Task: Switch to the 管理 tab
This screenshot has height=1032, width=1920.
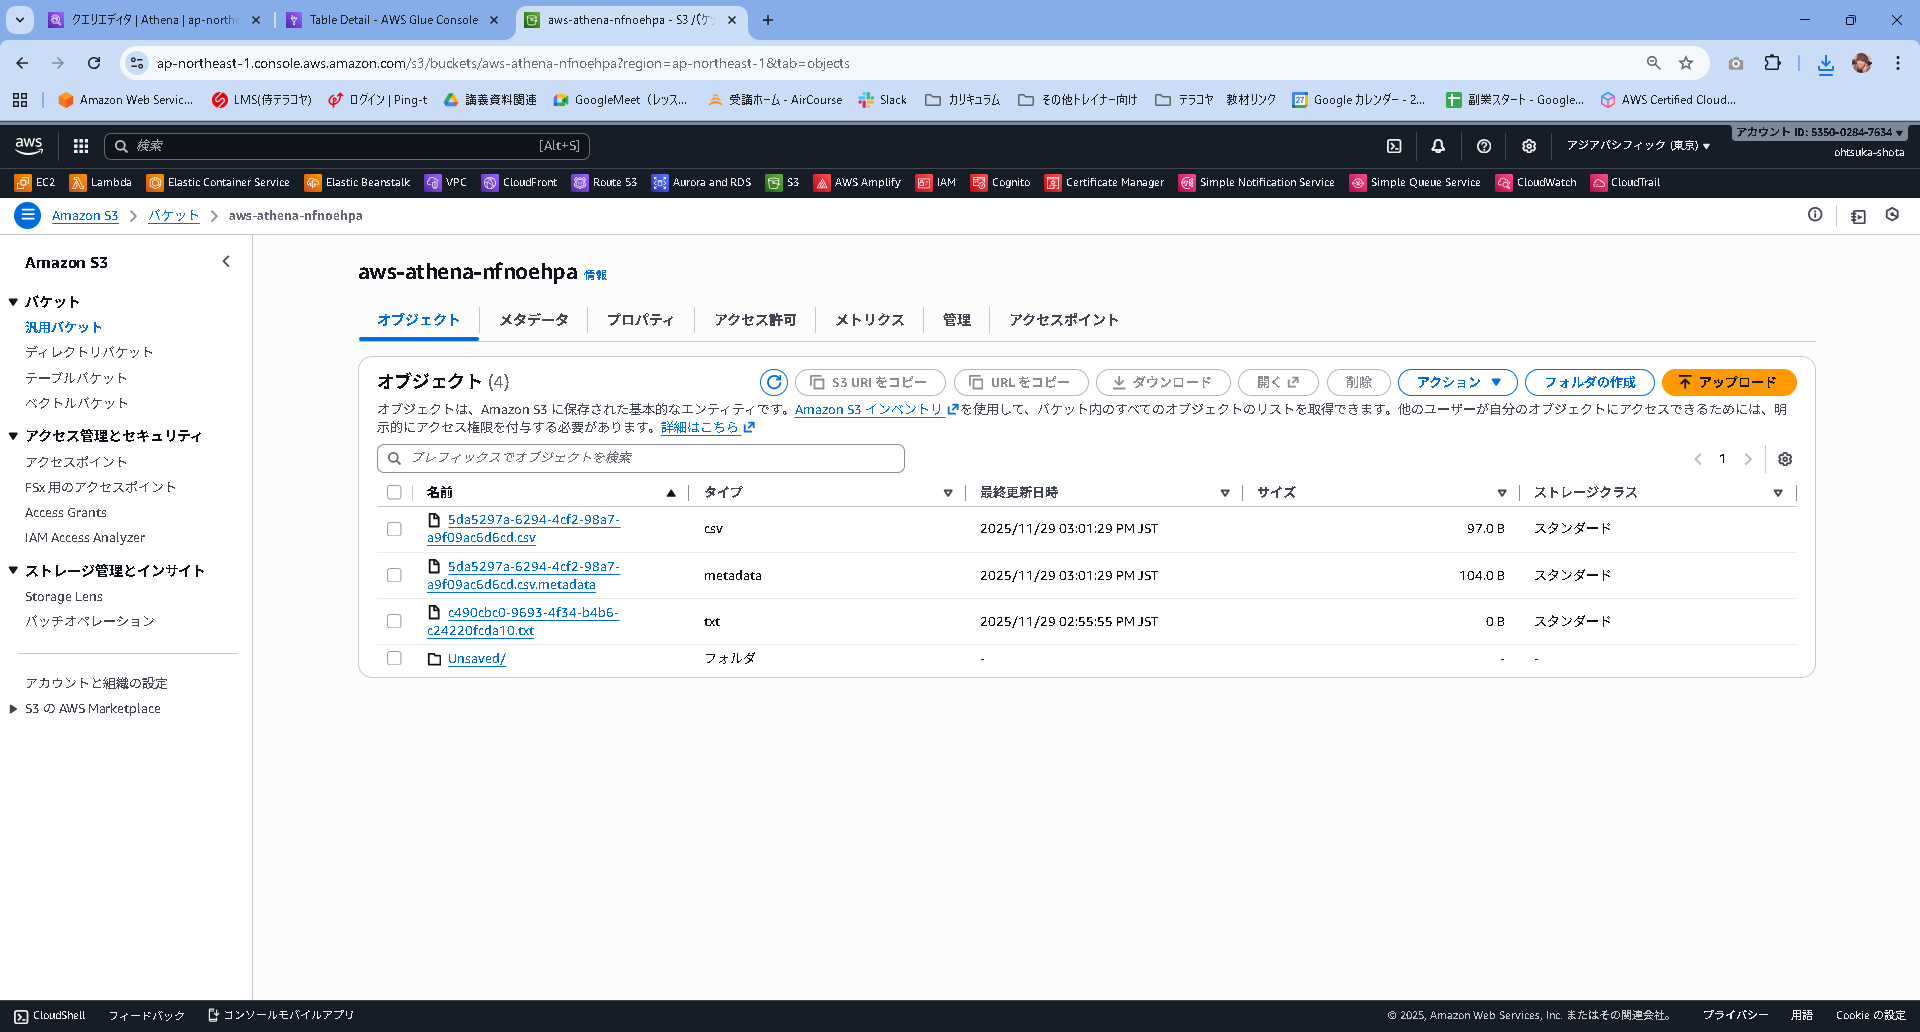Action: point(957,320)
